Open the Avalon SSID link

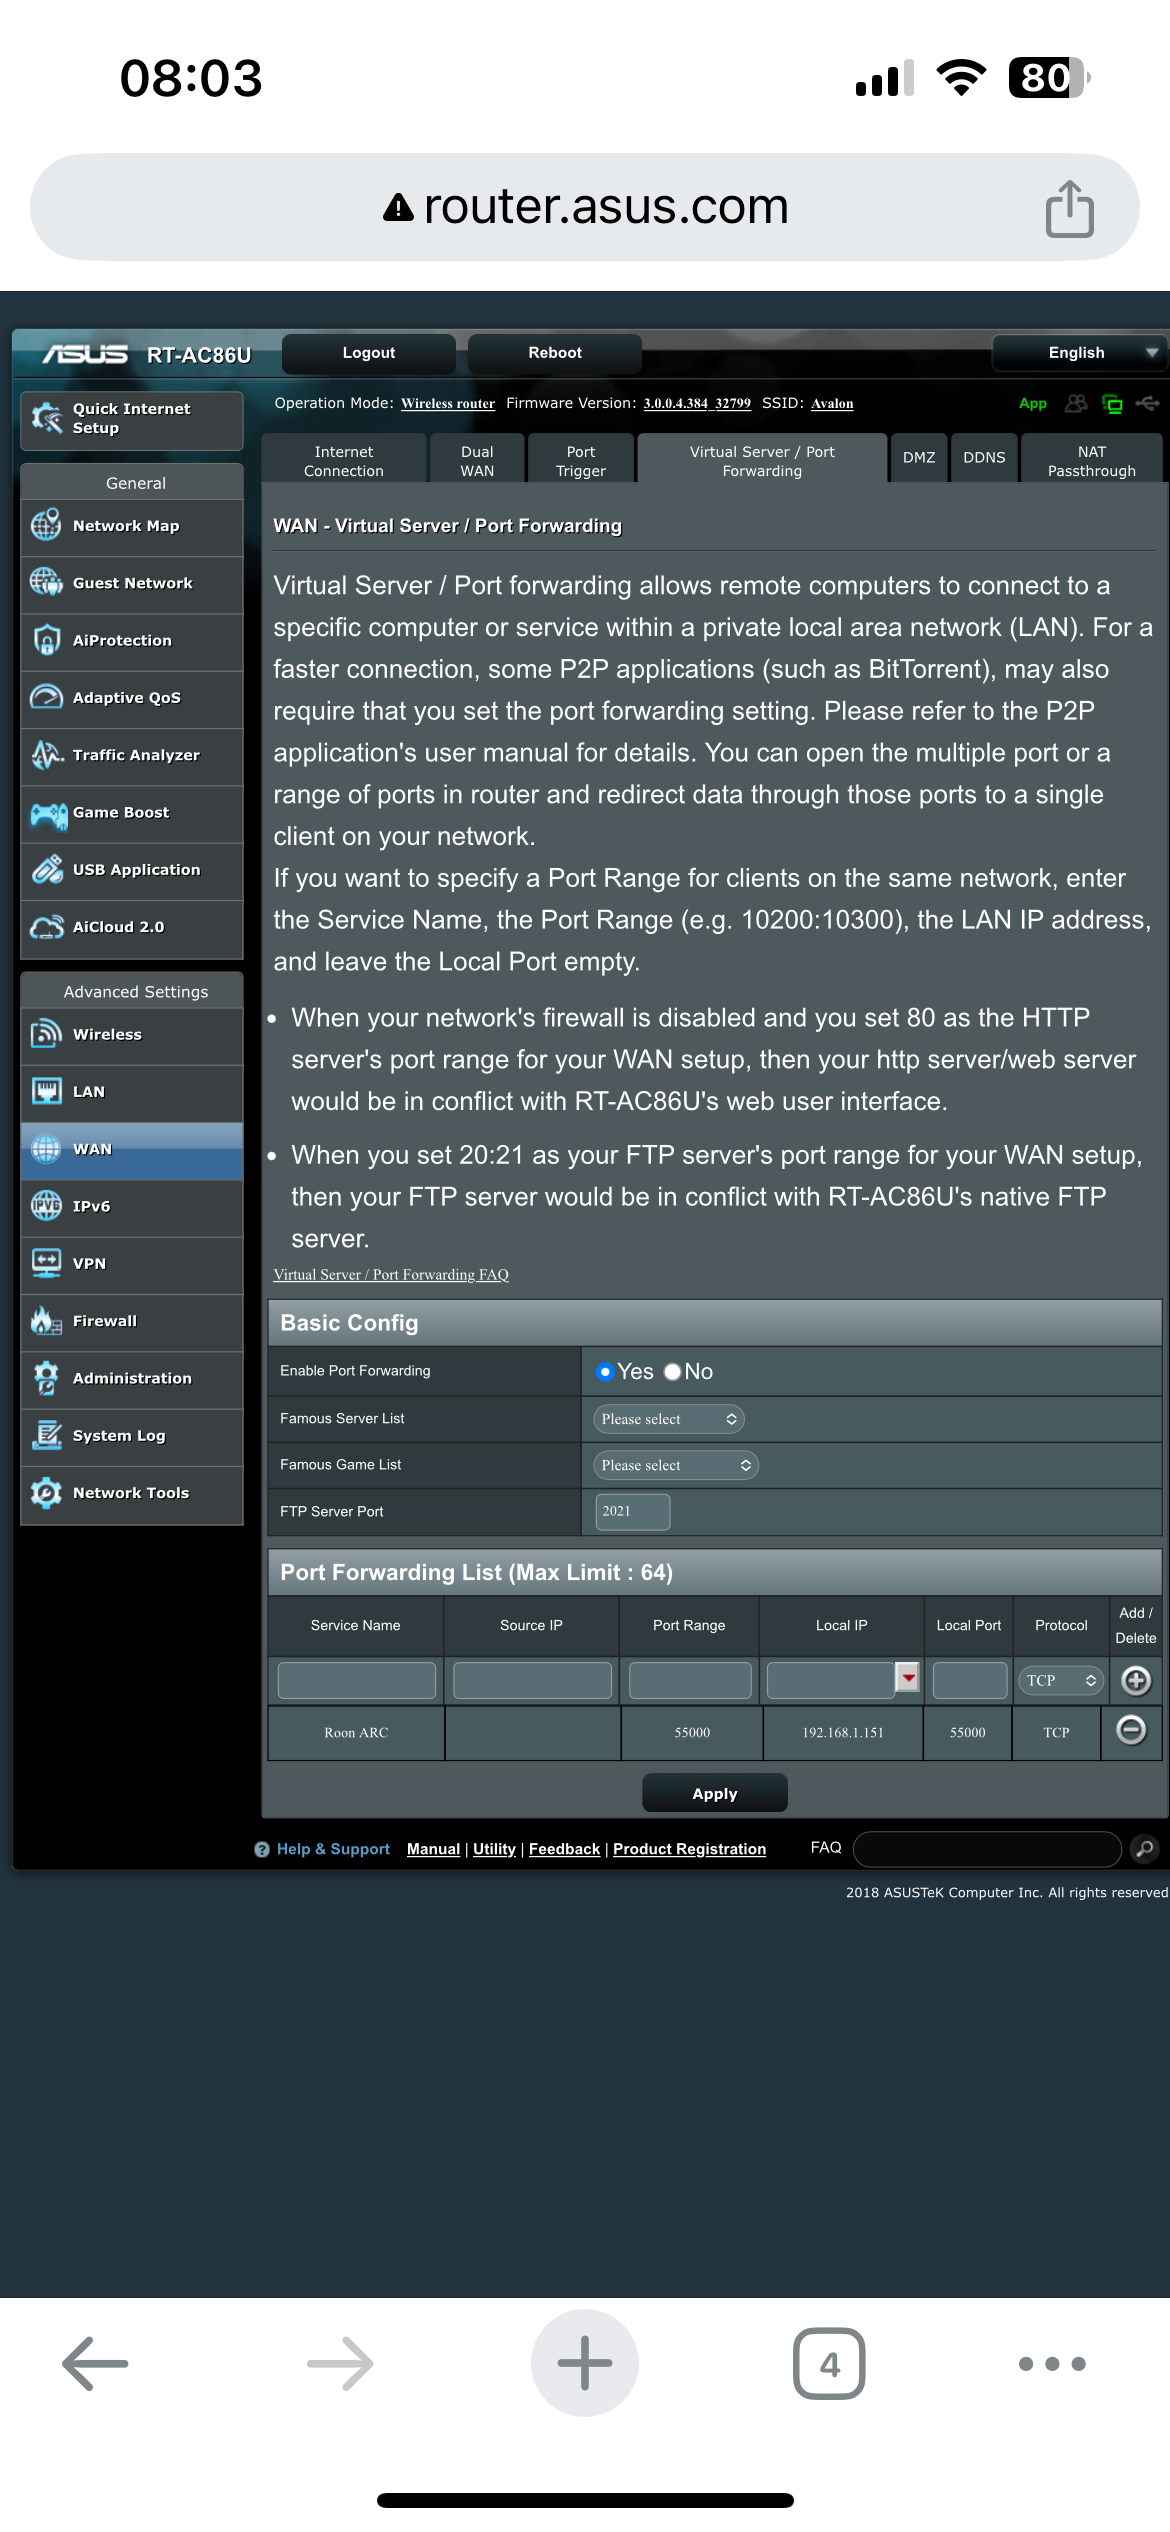(832, 404)
